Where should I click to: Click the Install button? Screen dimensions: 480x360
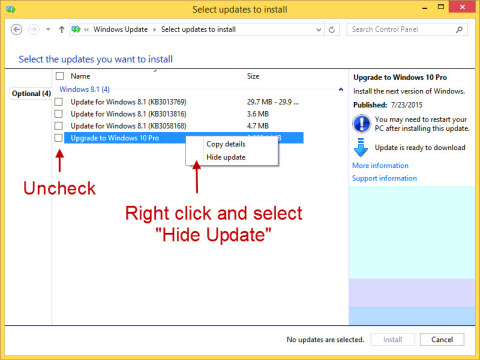[x=393, y=340]
